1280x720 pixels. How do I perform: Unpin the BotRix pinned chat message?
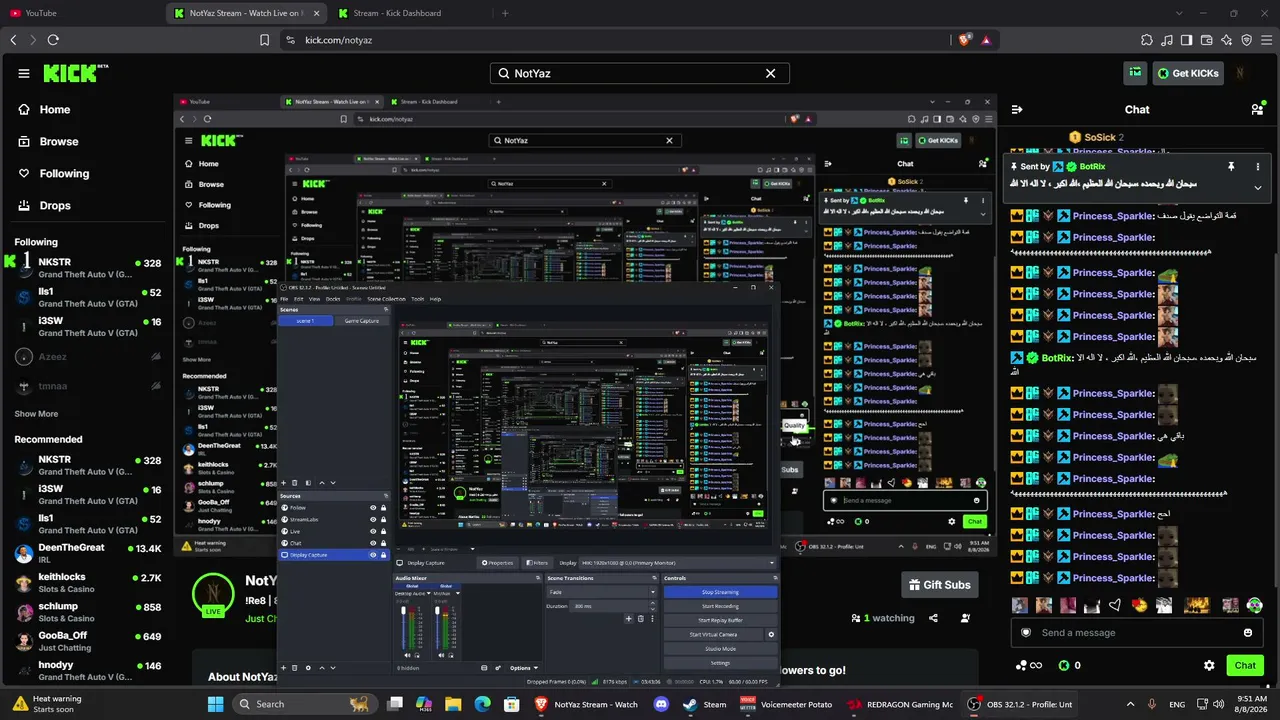[1231, 166]
